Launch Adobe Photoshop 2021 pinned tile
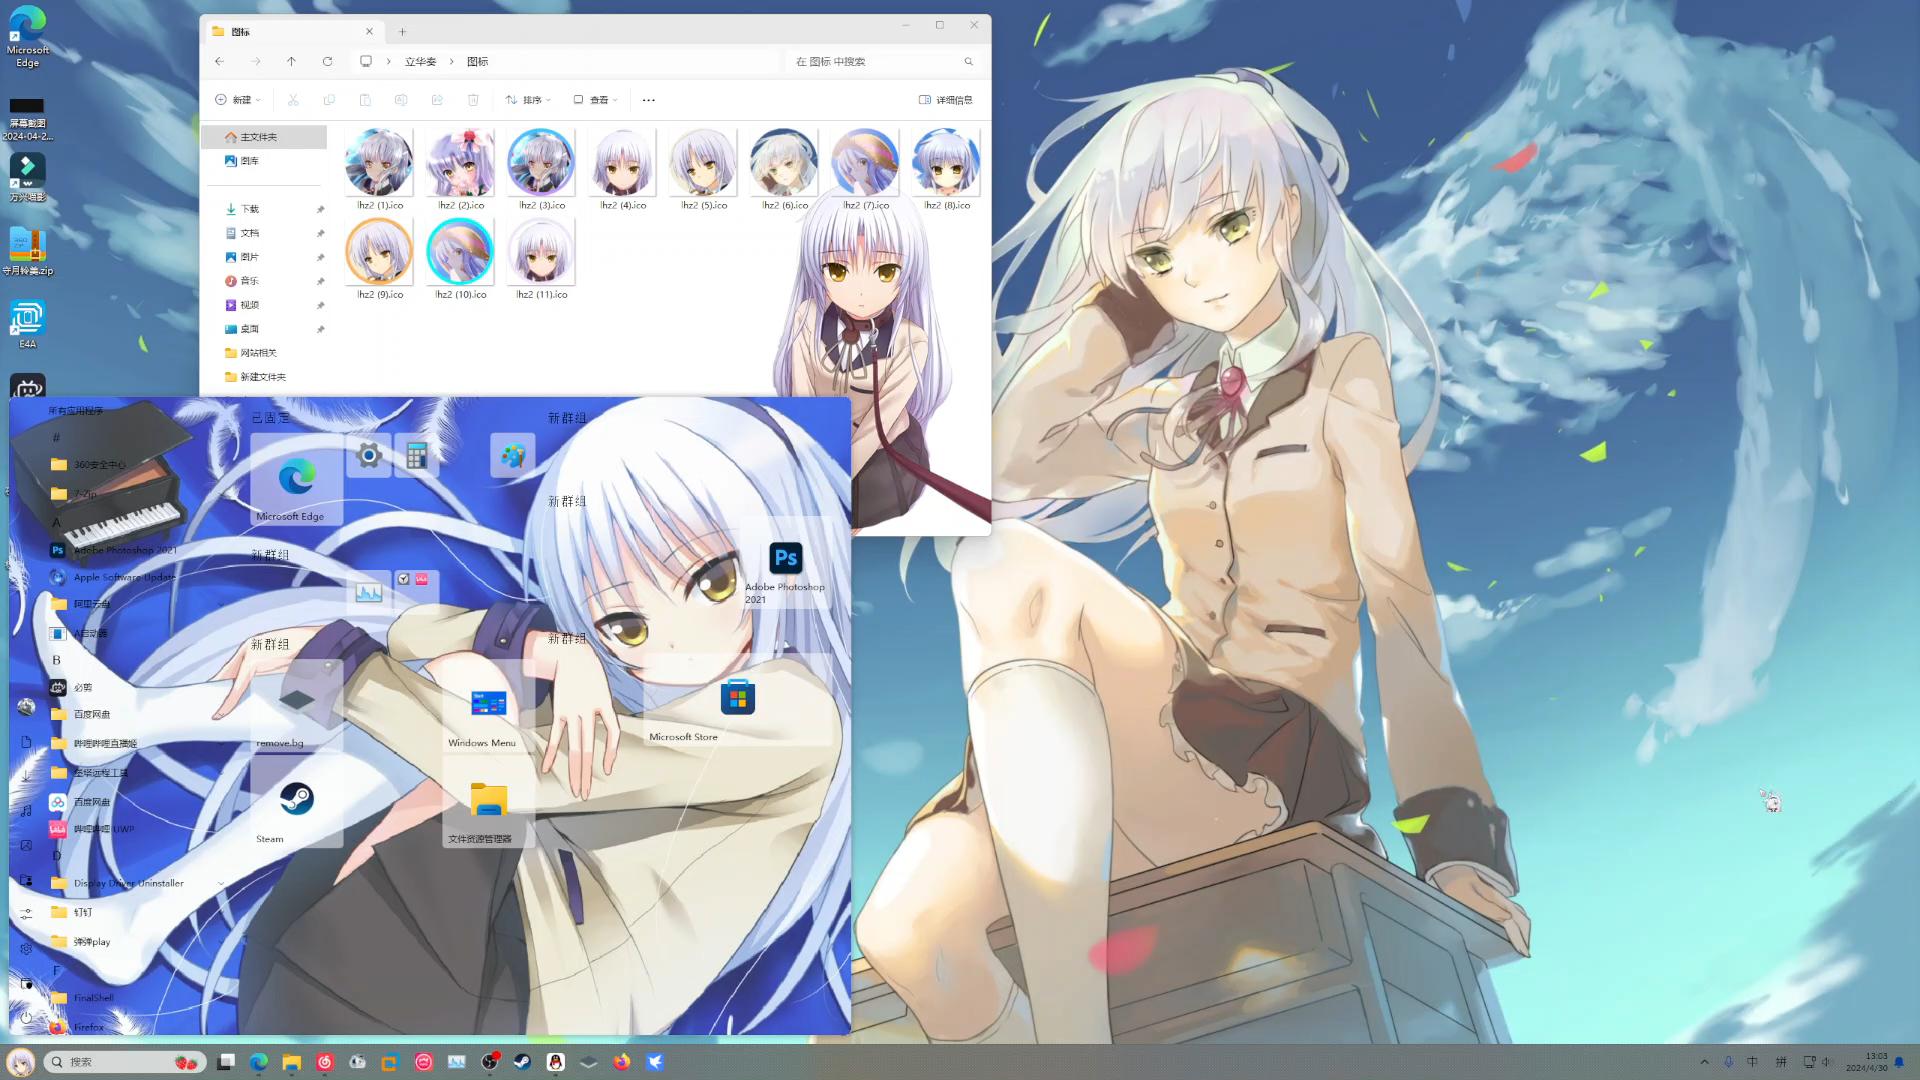The width and height of the screenshot is (1920, 1080). (785, 559)
